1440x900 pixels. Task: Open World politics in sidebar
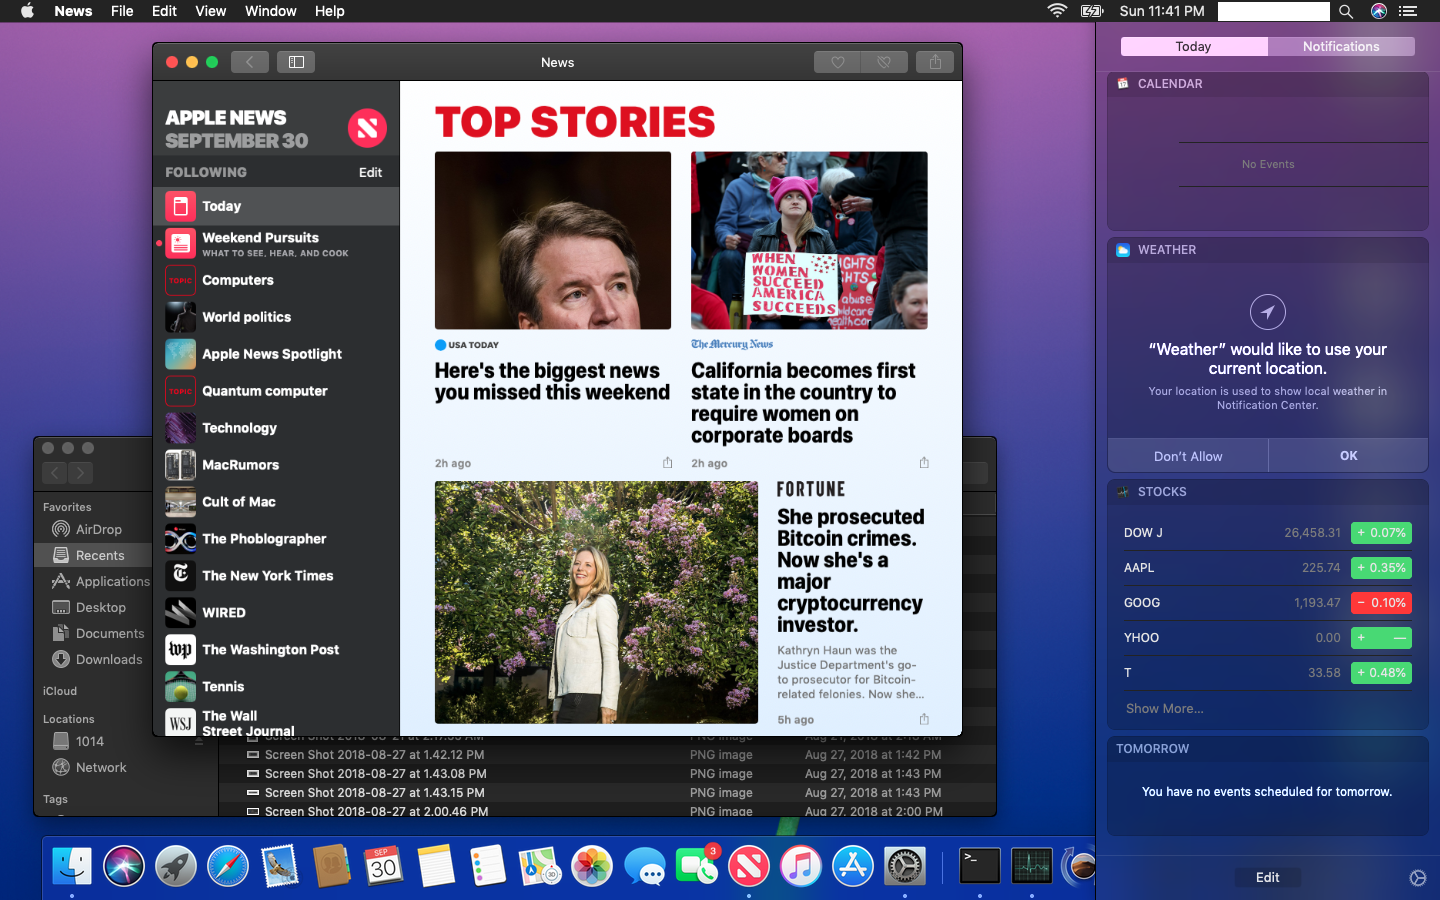pyautogui.click(x=276, y=317)
